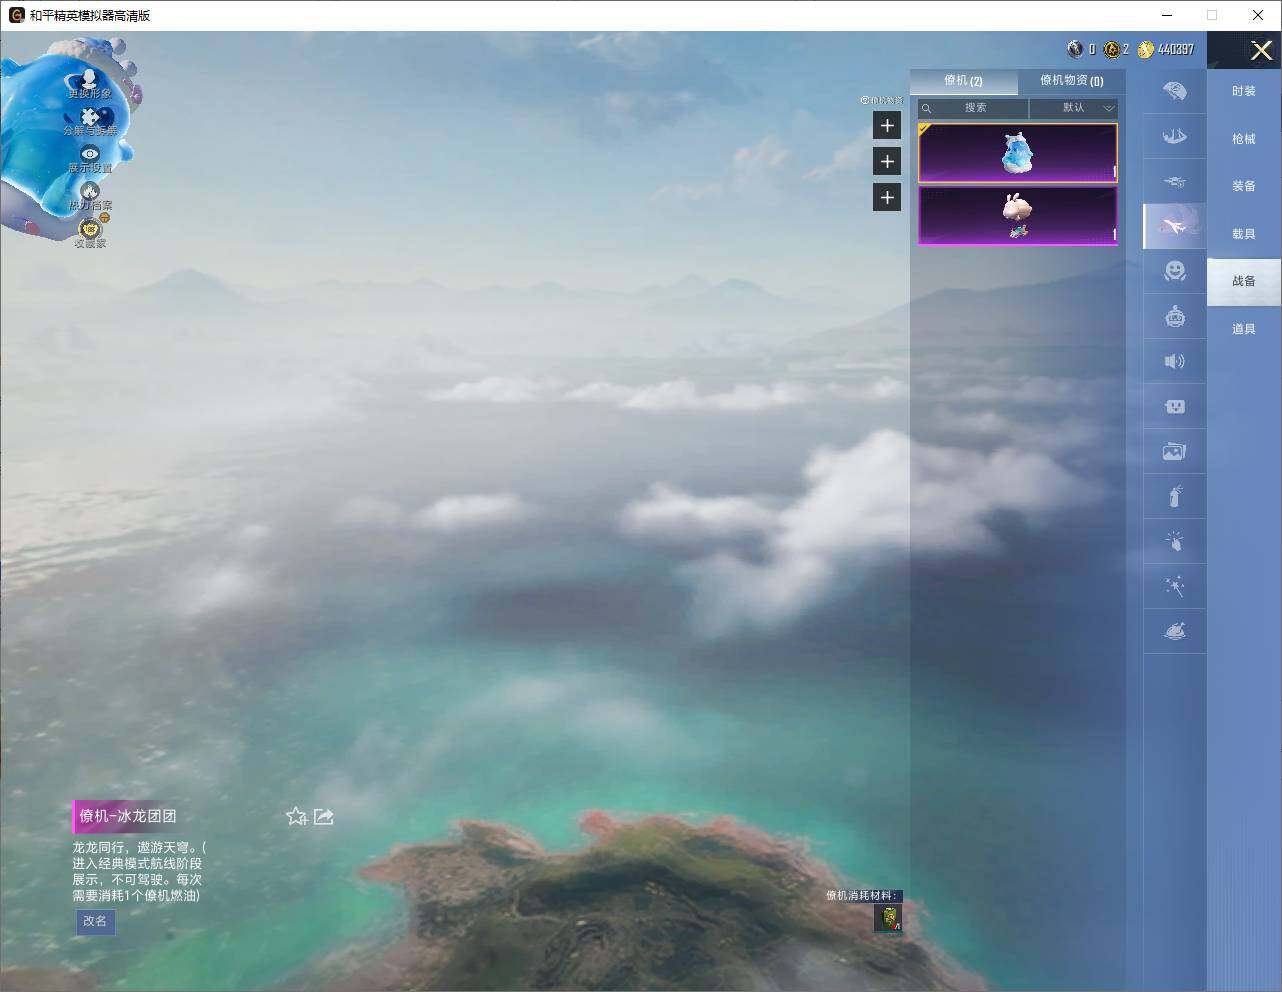Viewport: 1282px width, 992px height.
Task: Click the wingman fuel material icon
Action: click(x=887, y=918)
